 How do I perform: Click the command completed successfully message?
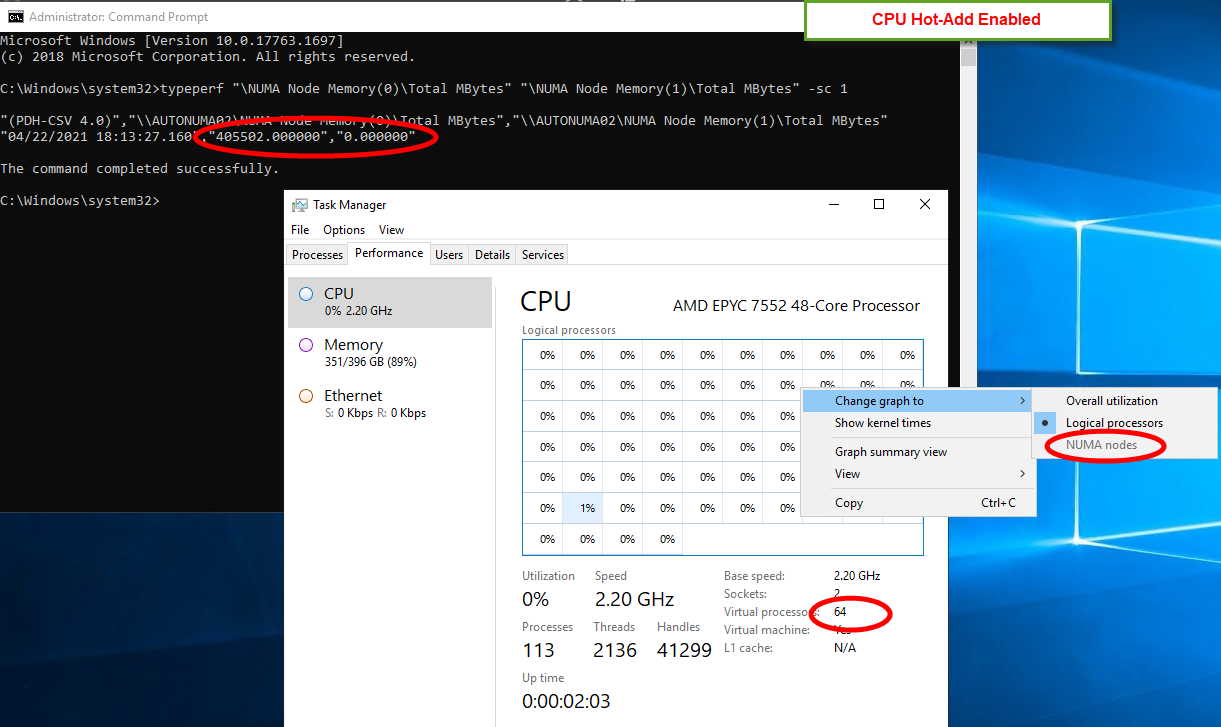pos(140,169)
